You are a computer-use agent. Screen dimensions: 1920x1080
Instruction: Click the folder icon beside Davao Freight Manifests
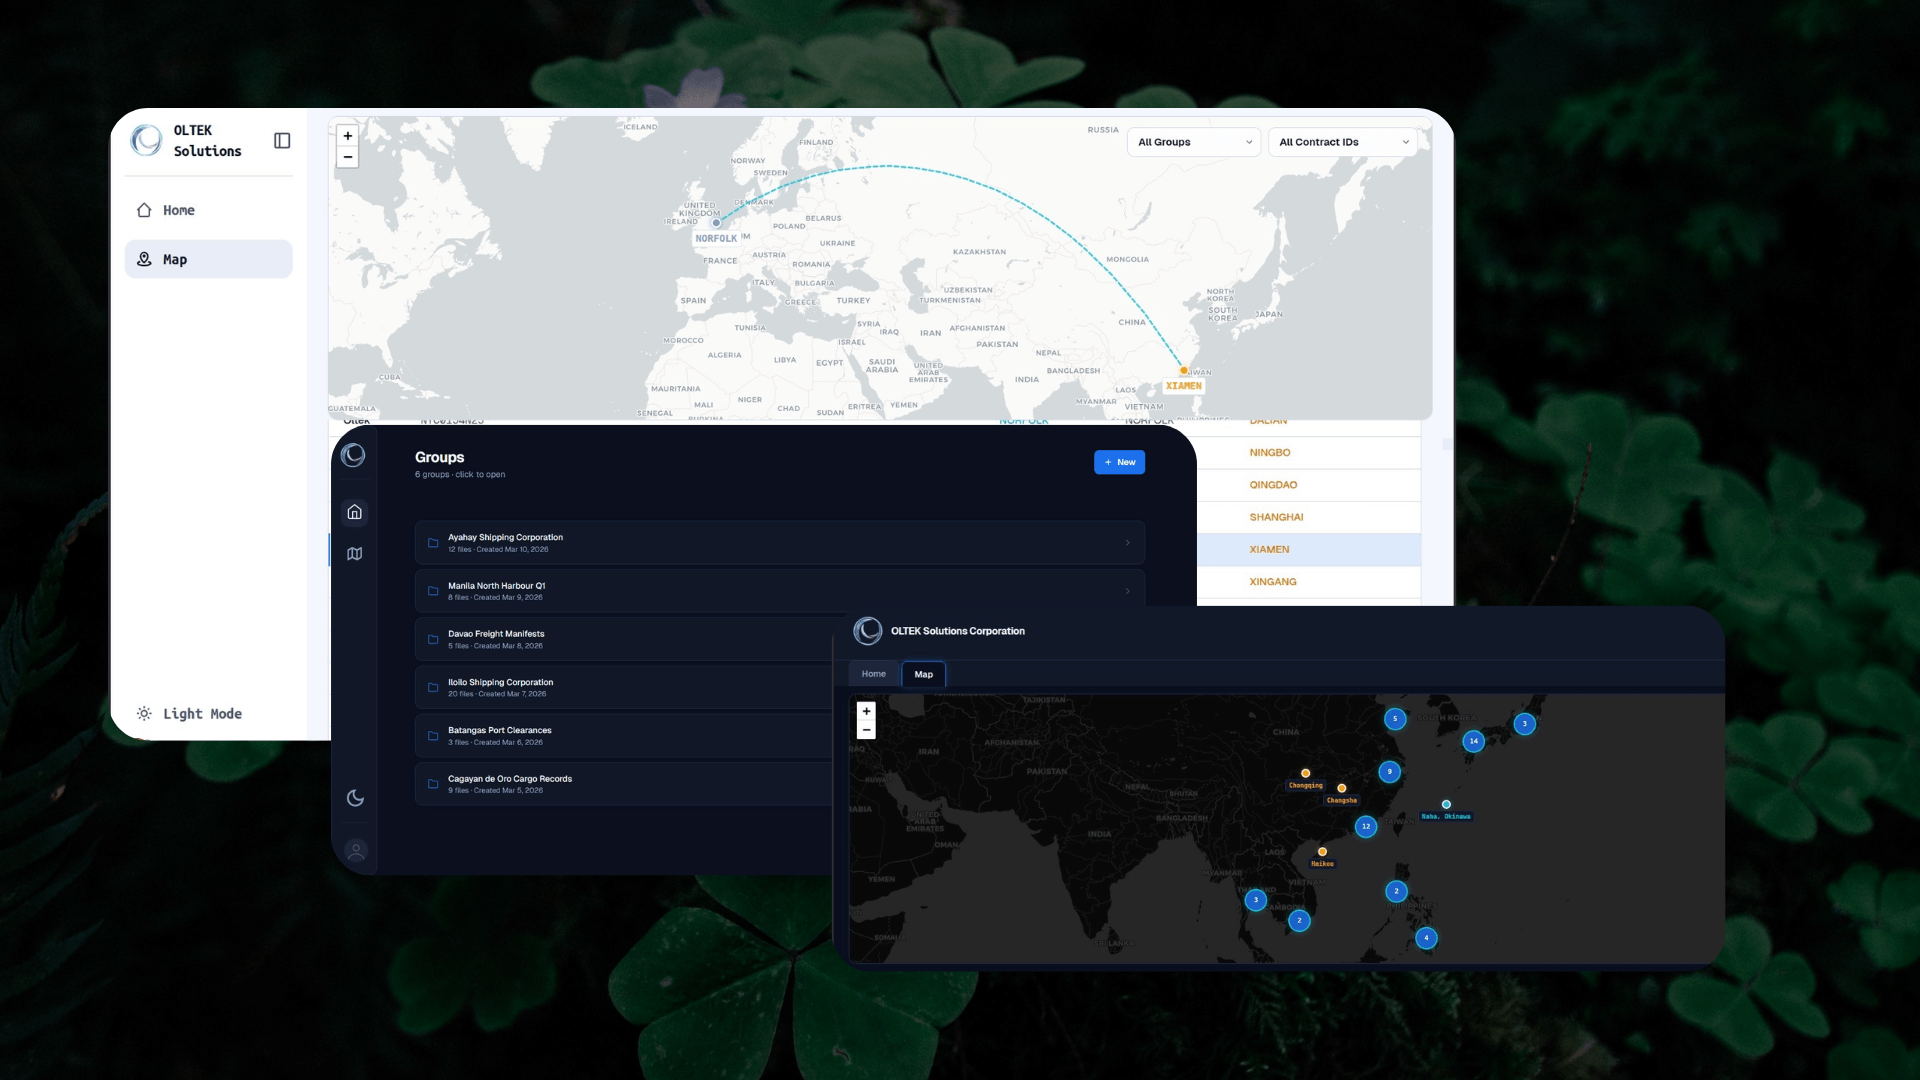[432, 639]
